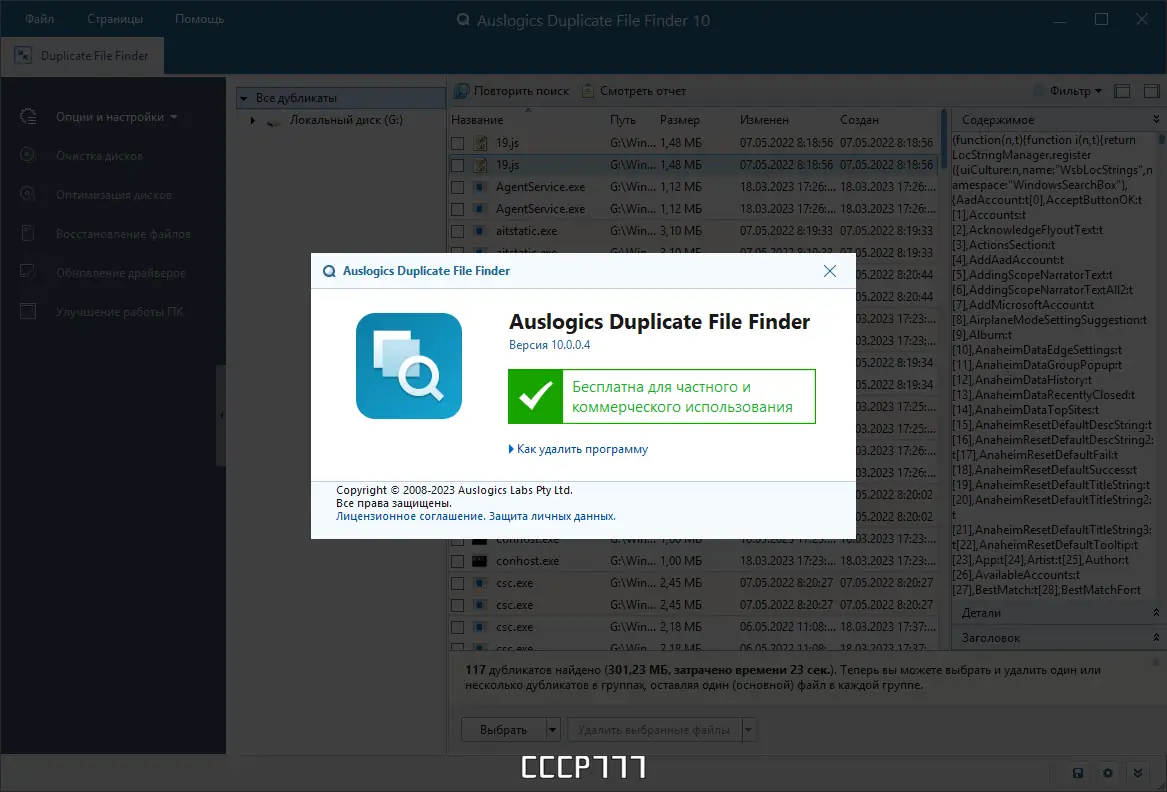Check the csc.exe 2,18 МБ checkbox

pos(458,627)
